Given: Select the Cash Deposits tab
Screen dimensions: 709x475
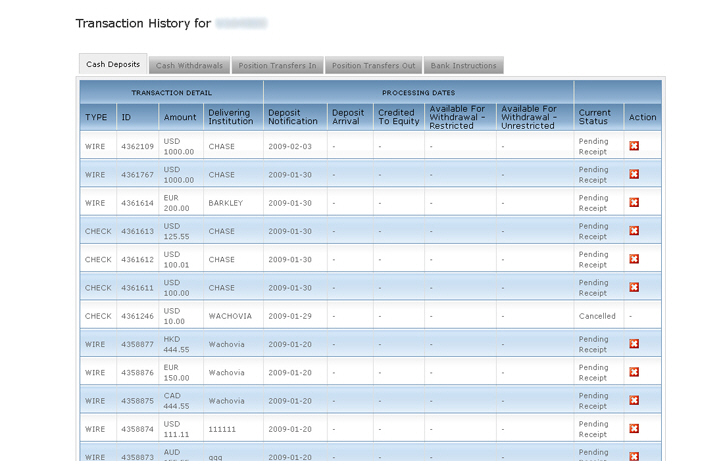Looking at the screenshot, I should click(113, 65).
